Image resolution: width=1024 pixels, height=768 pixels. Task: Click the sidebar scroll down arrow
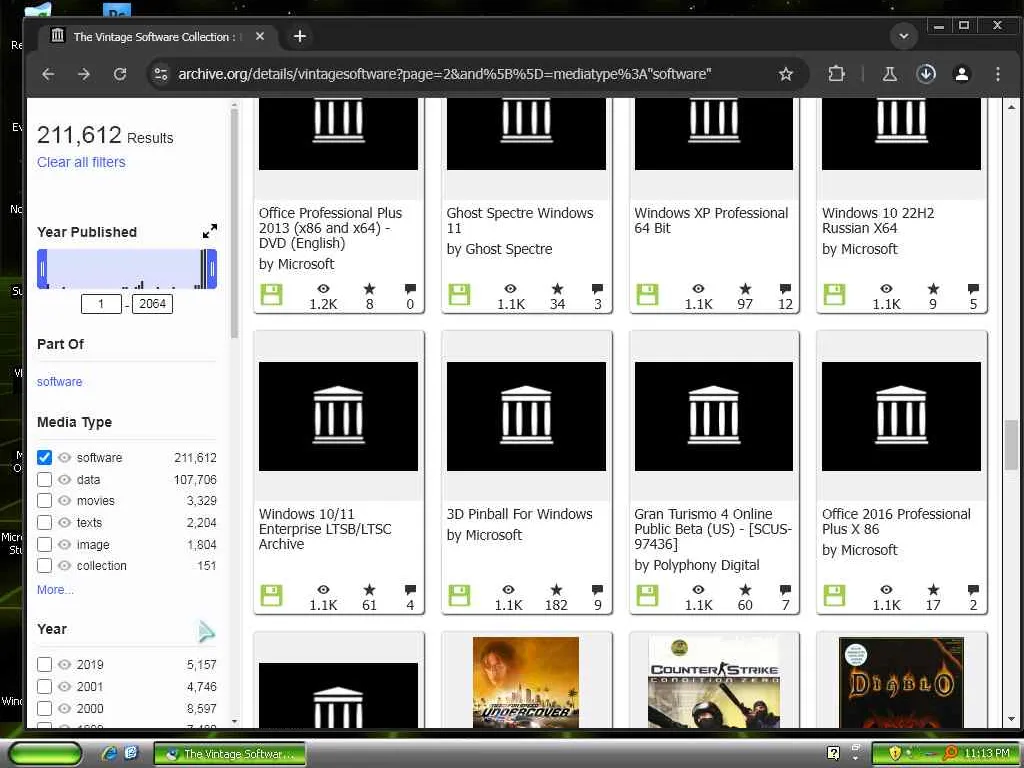[x=234, y=722]
